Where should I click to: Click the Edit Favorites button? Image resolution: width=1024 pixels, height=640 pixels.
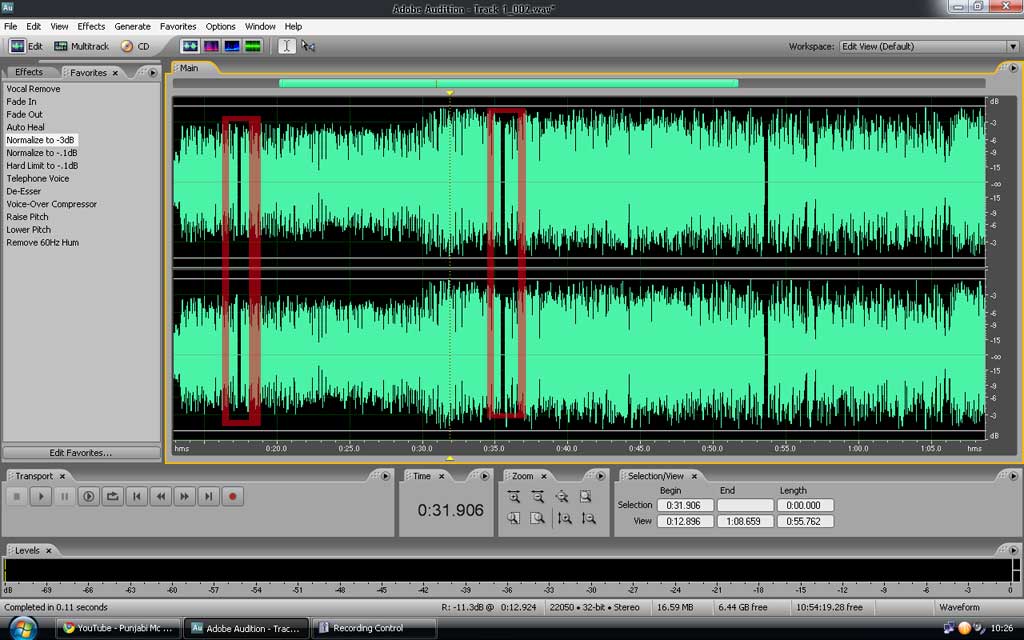click(x=81, y=453)
